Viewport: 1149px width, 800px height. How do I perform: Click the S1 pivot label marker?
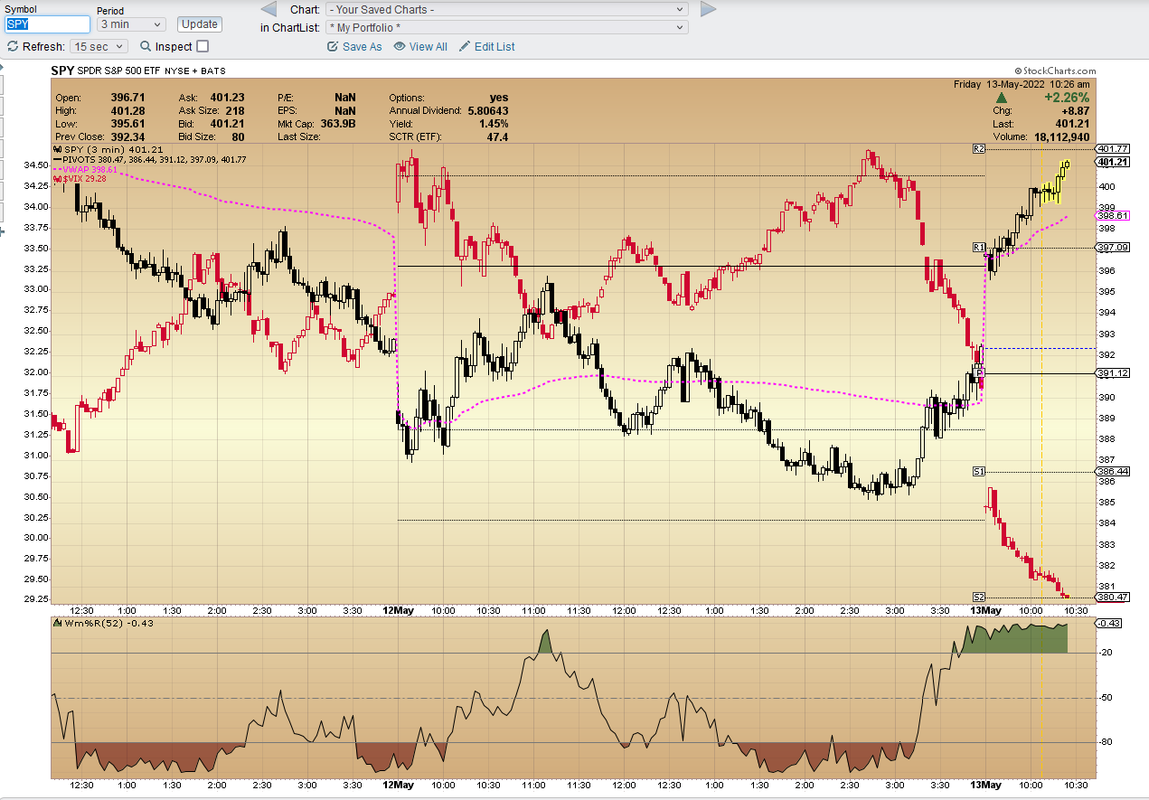(978, 471)
